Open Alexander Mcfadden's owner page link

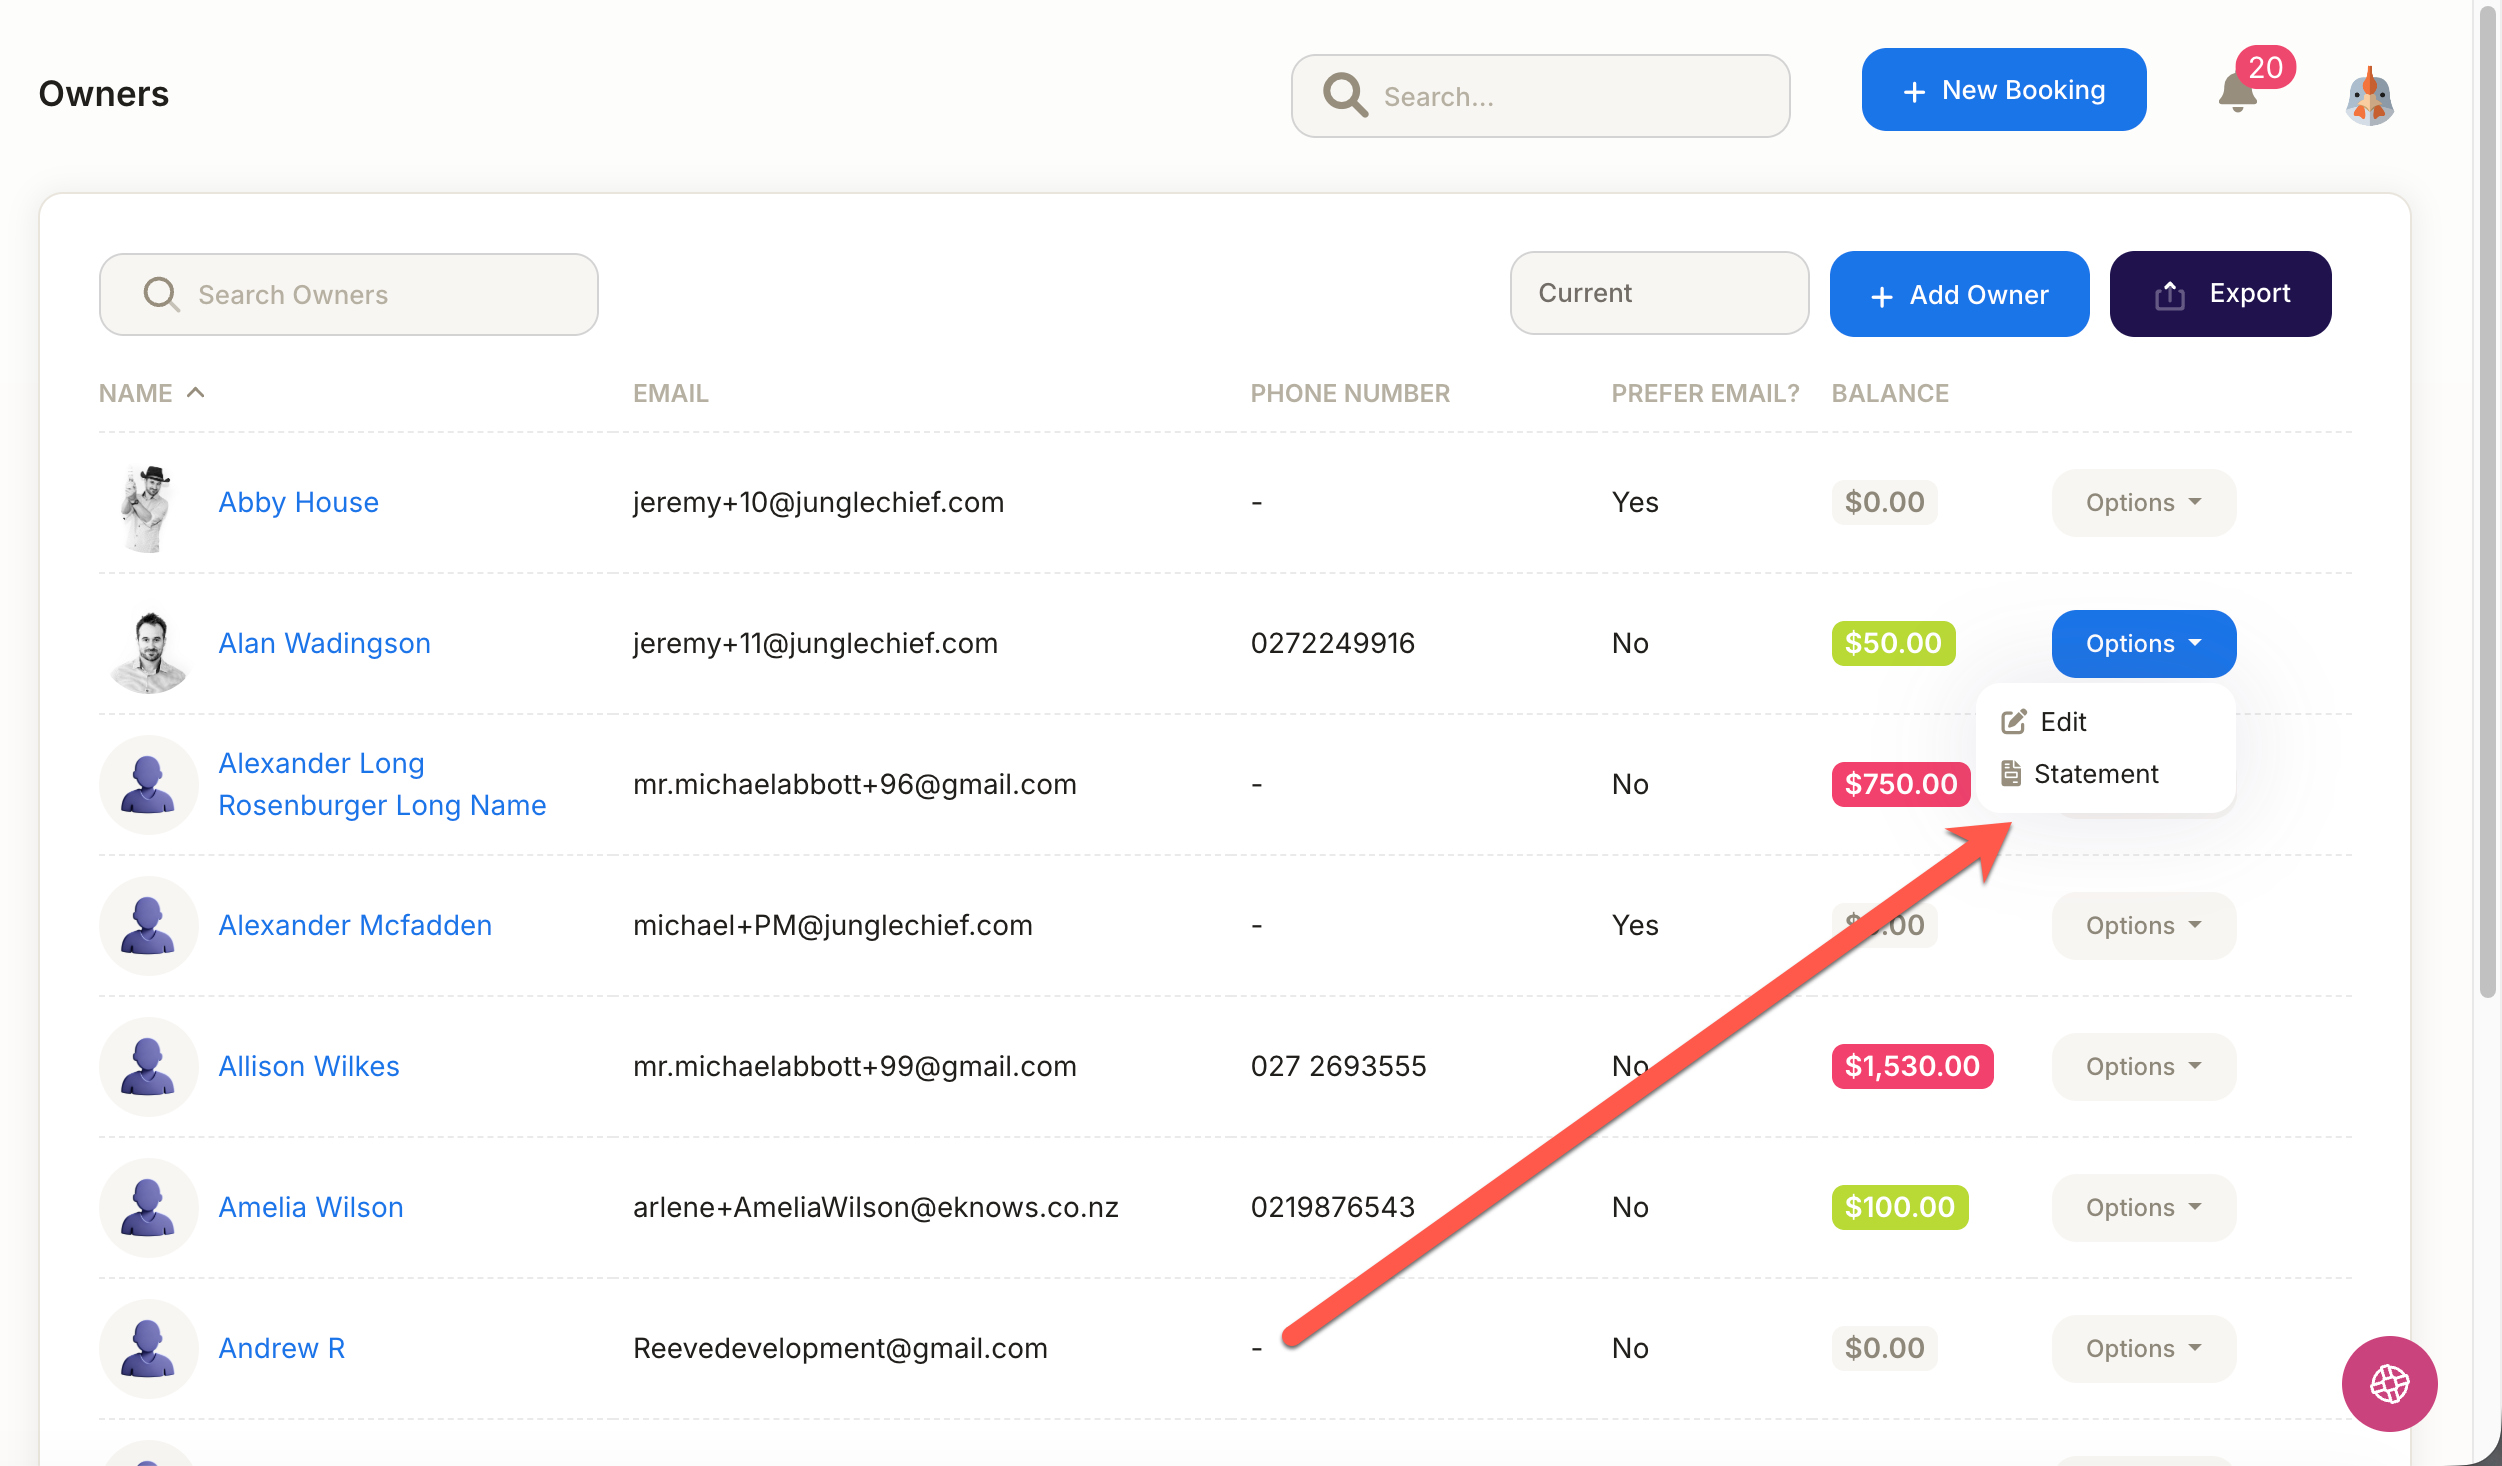tap(355, 925)
